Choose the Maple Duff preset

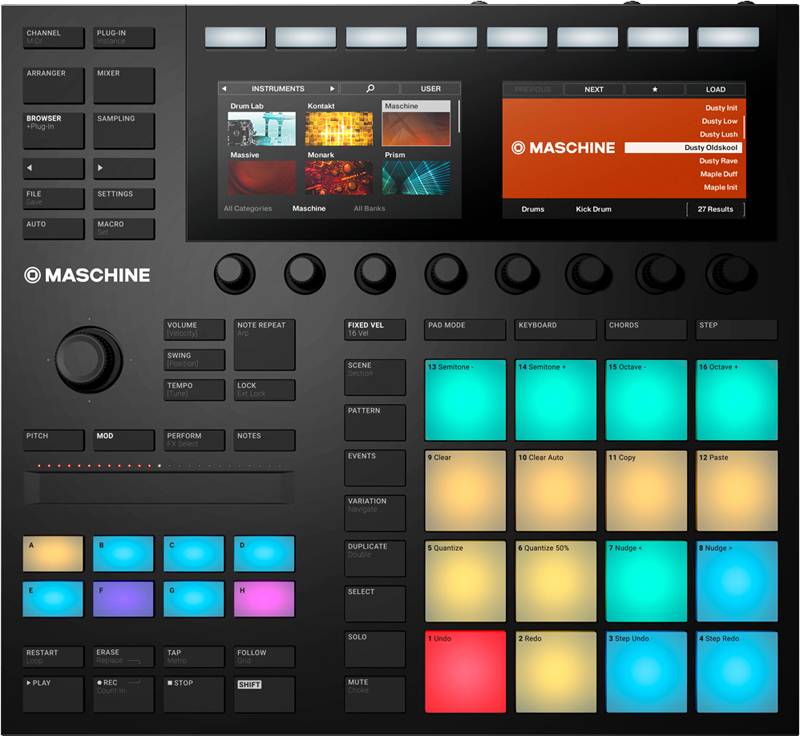tap(718, 174)
